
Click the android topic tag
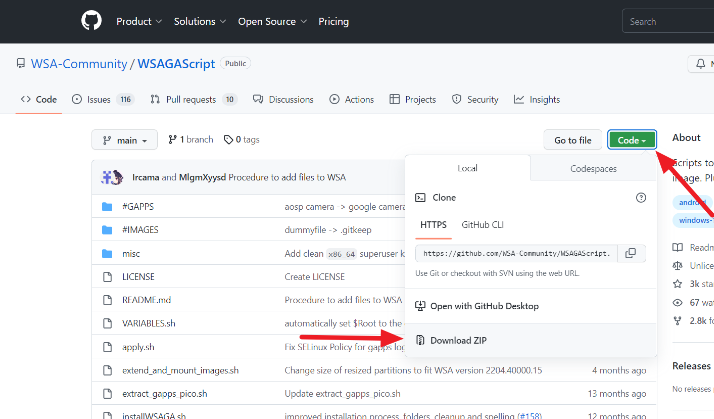pos(692,202)
